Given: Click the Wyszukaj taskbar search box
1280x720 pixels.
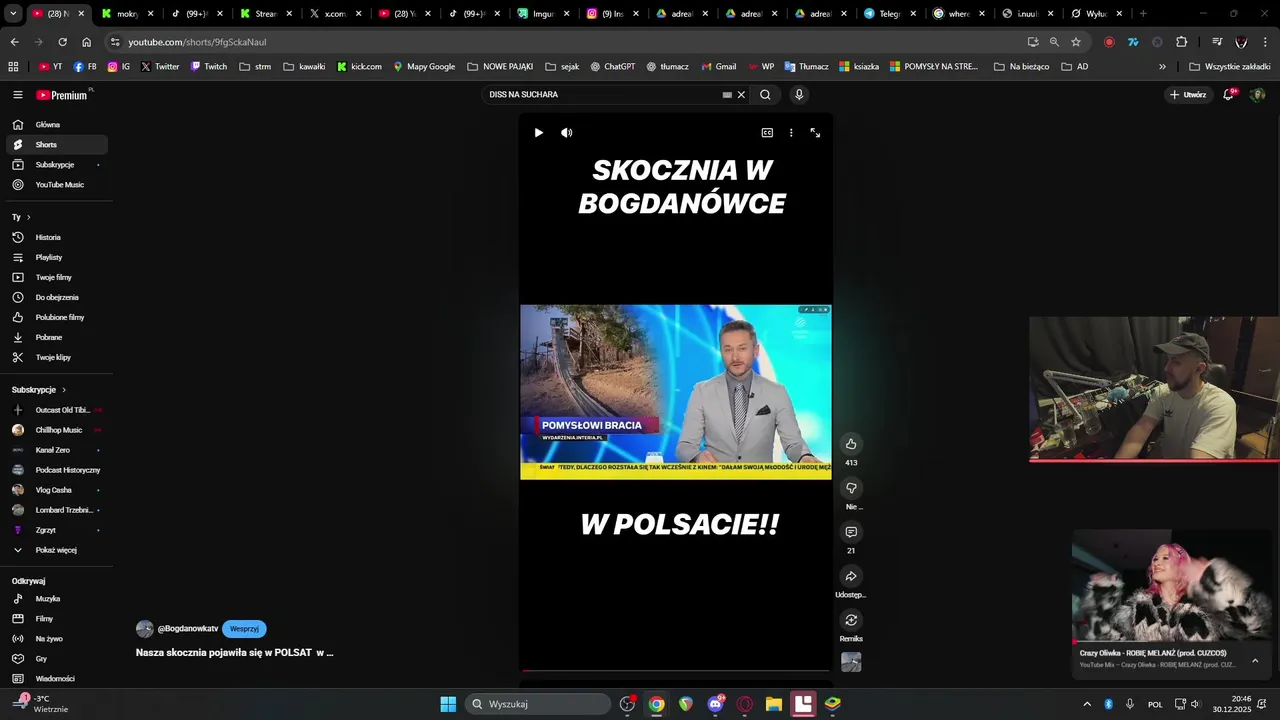Looking at the screenshot, I should click(x=540, y=704).
